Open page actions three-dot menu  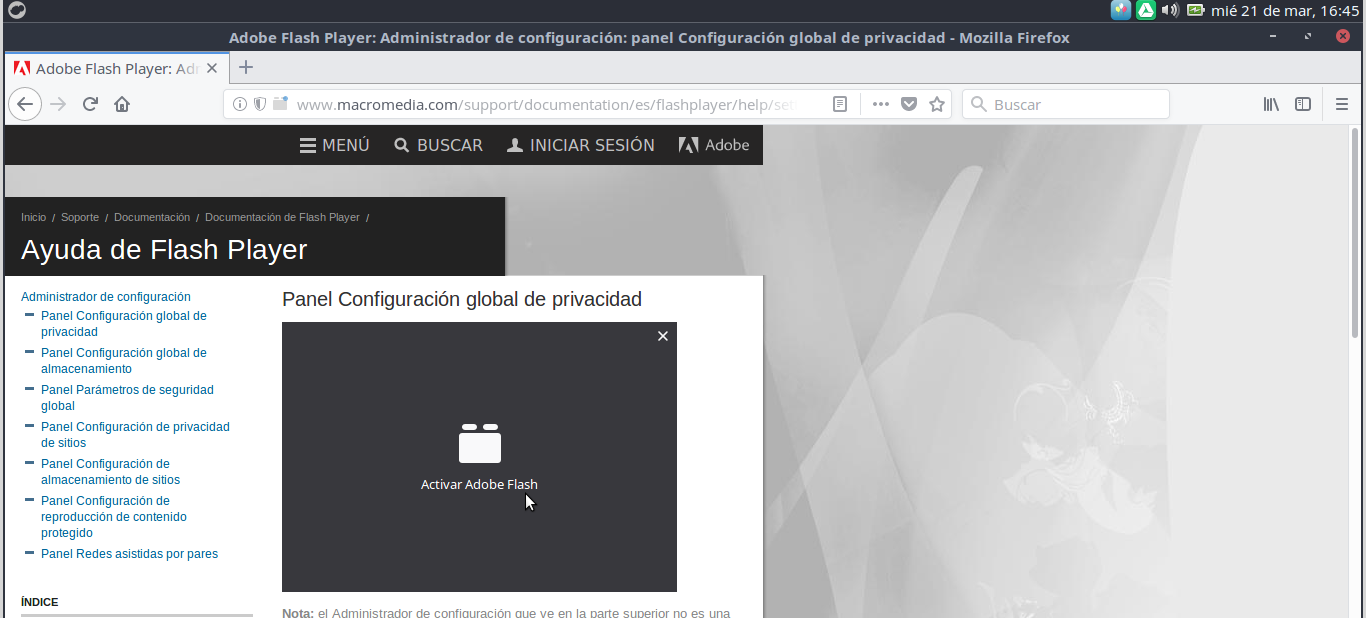tap(880, 104)
